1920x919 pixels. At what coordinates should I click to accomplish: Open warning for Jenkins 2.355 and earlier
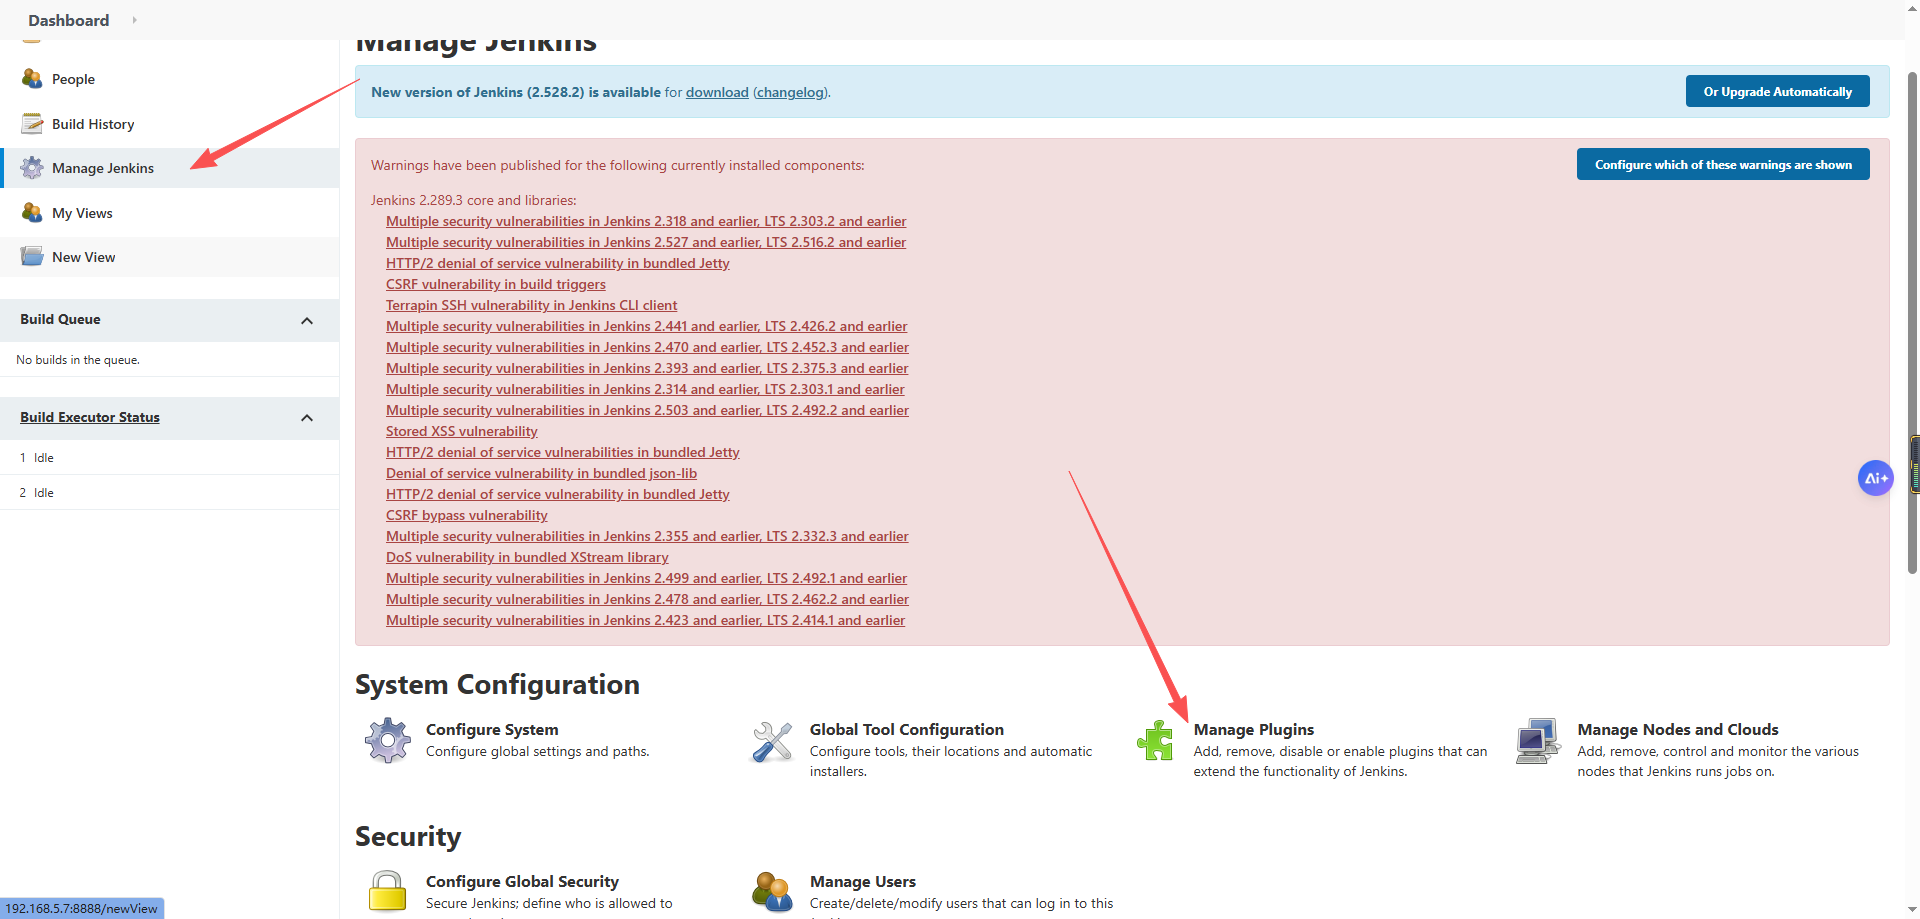coord(647,536)
